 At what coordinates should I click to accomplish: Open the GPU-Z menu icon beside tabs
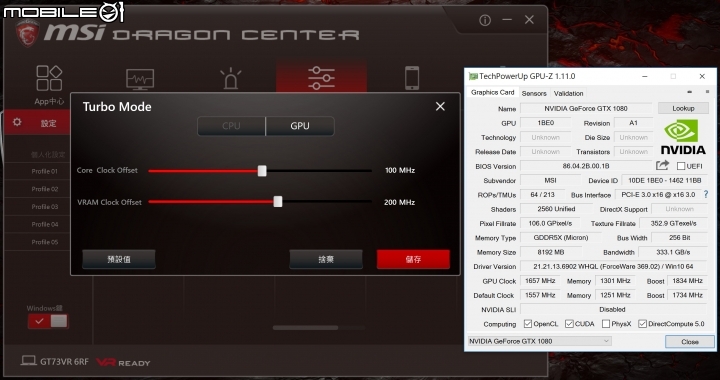point(707,92)
